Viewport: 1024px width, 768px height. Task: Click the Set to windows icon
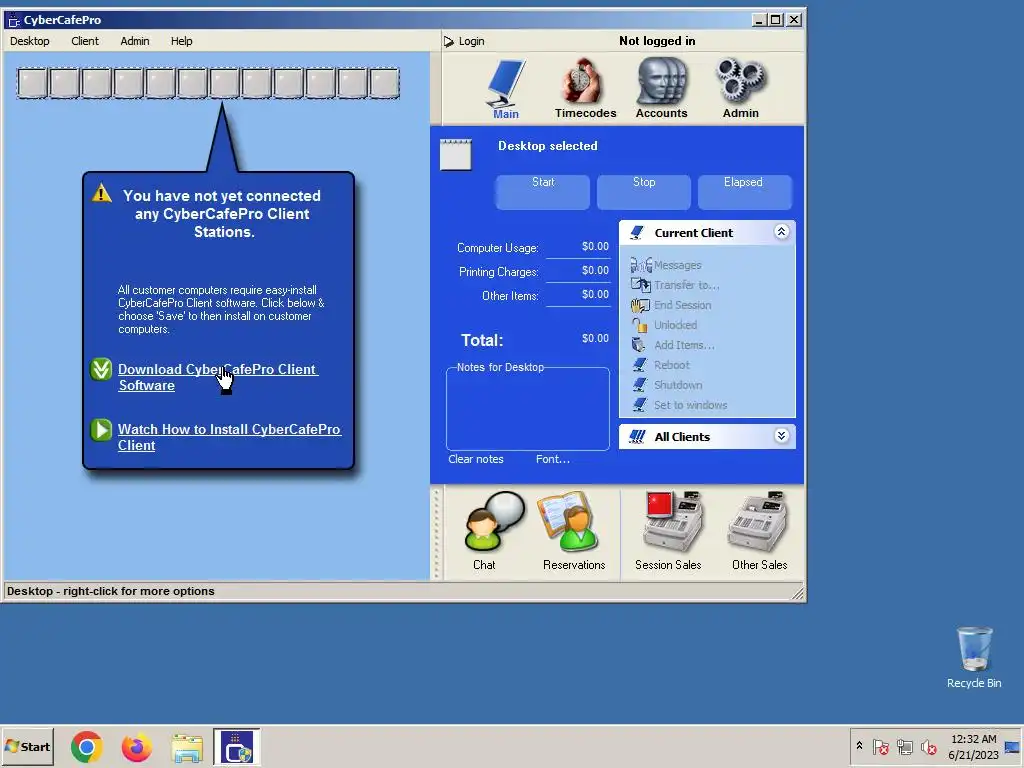pos(639,405)
